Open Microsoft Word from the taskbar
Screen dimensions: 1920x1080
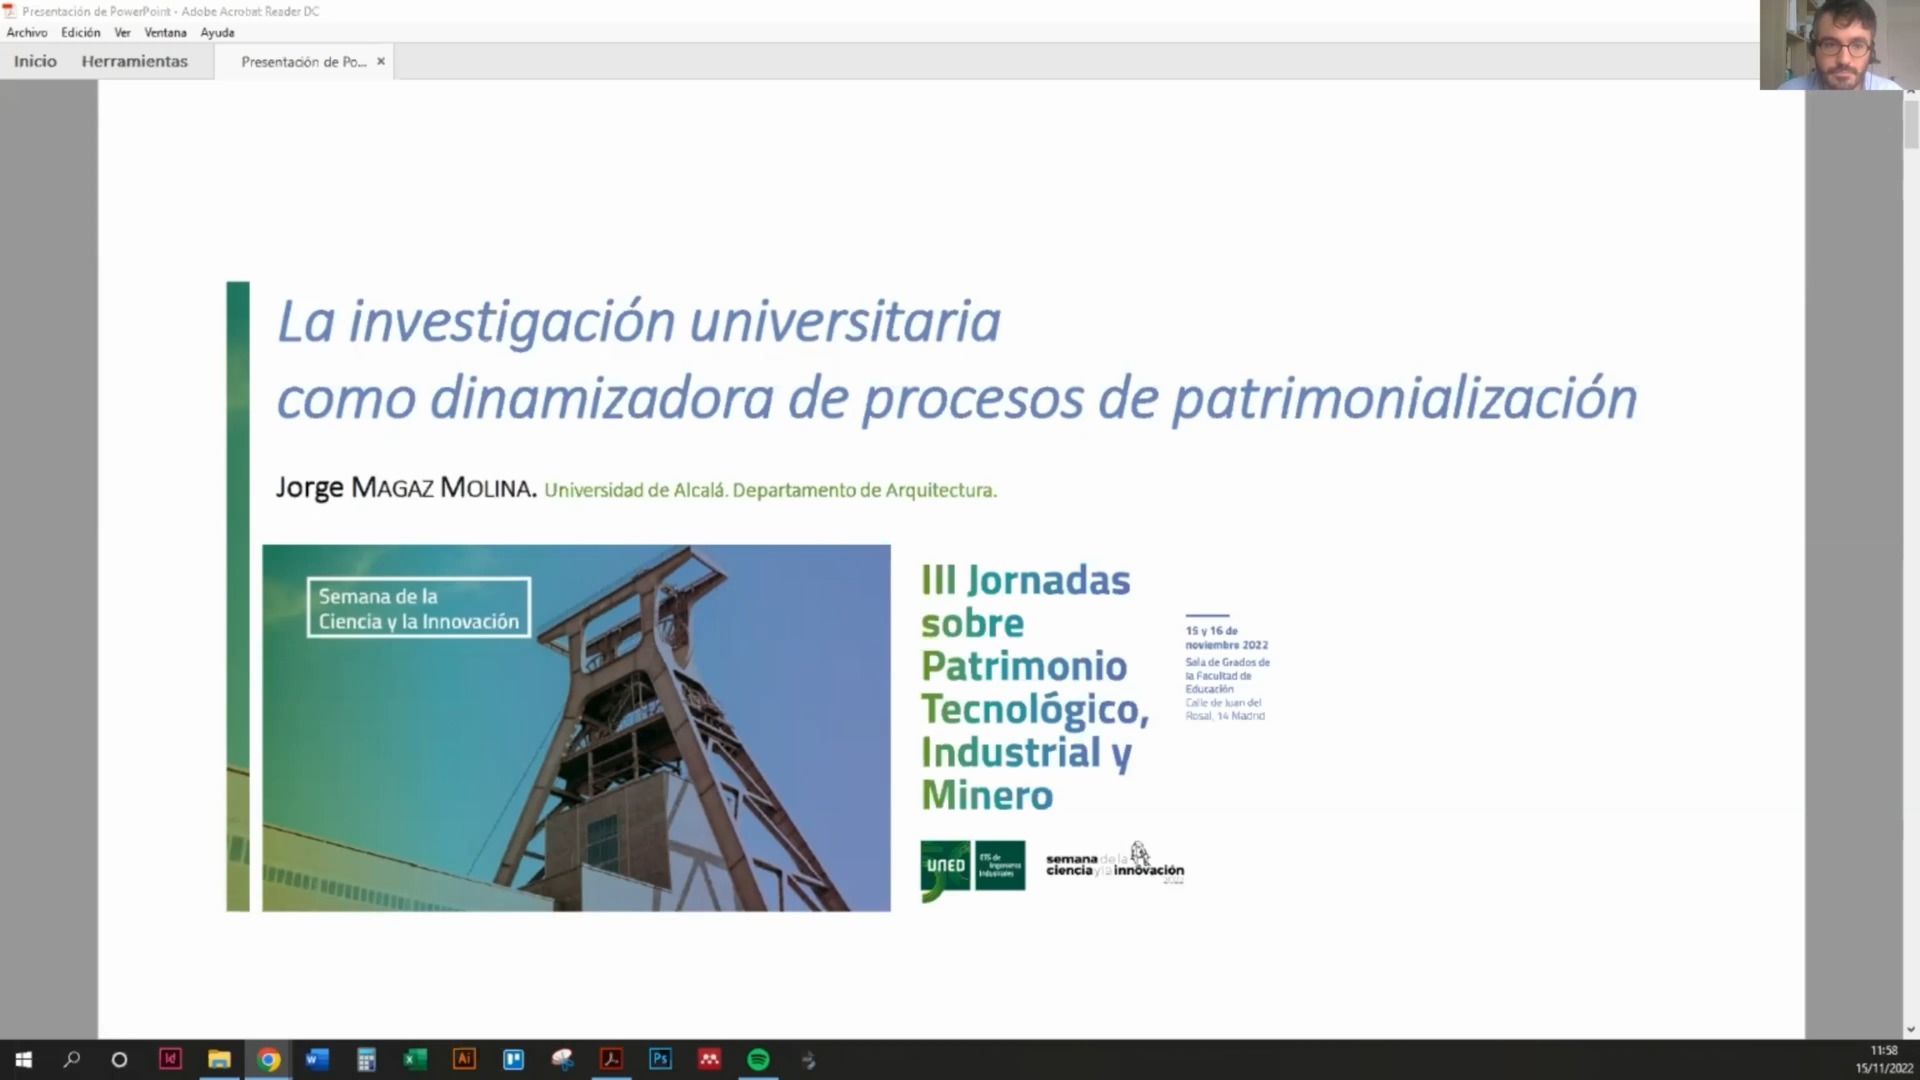click(317, 1059)
